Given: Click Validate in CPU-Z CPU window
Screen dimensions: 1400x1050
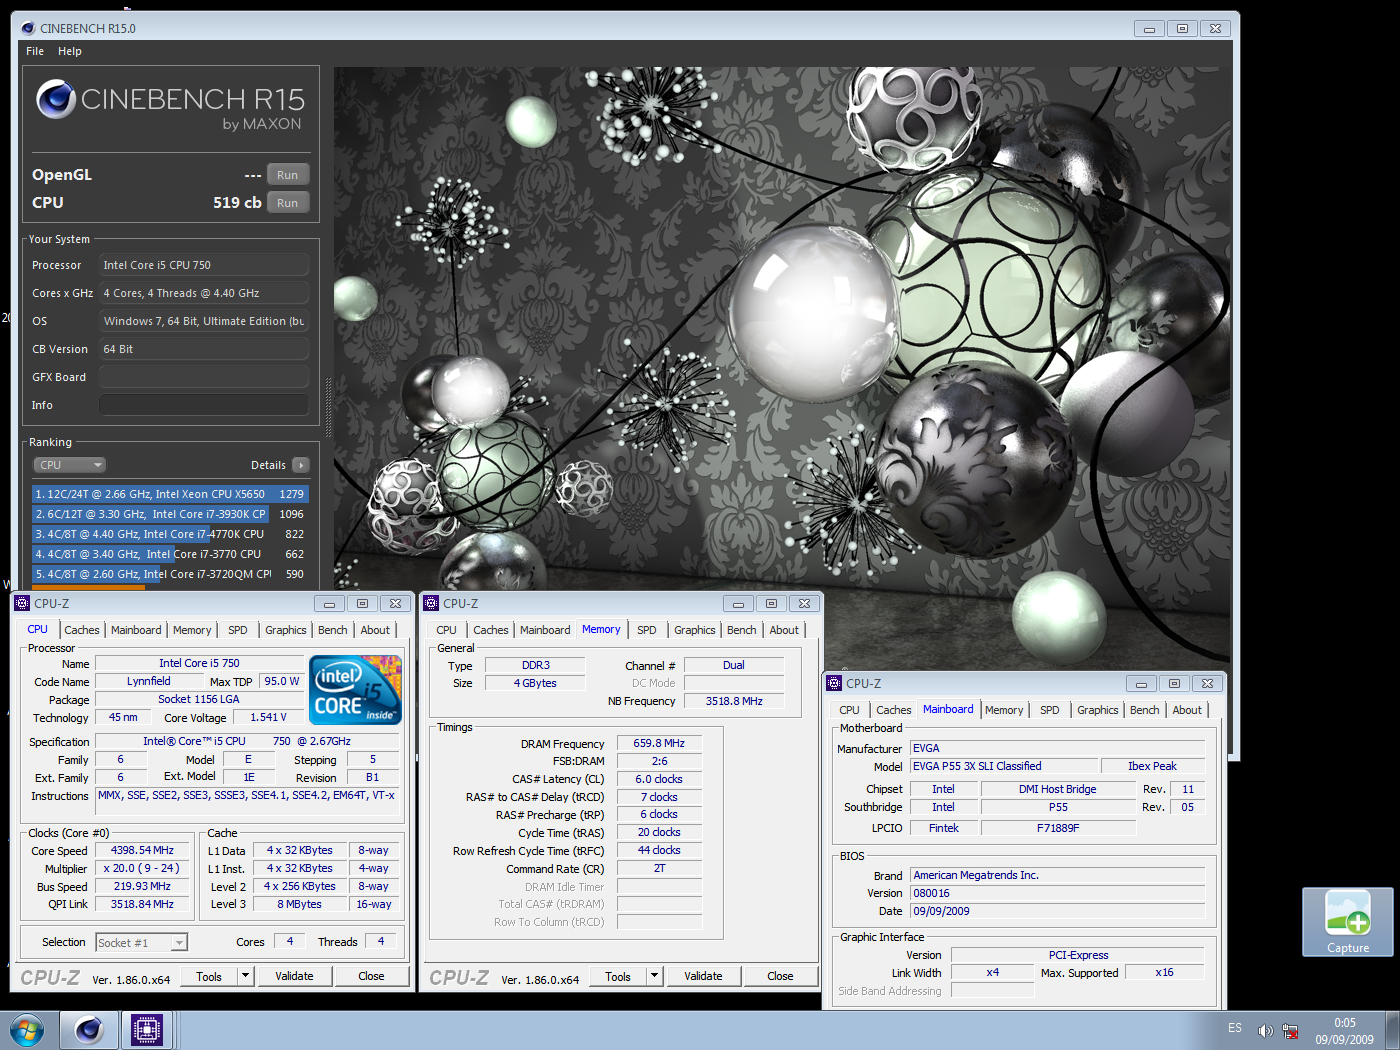Looking at the screenshot, I should 294,976.
